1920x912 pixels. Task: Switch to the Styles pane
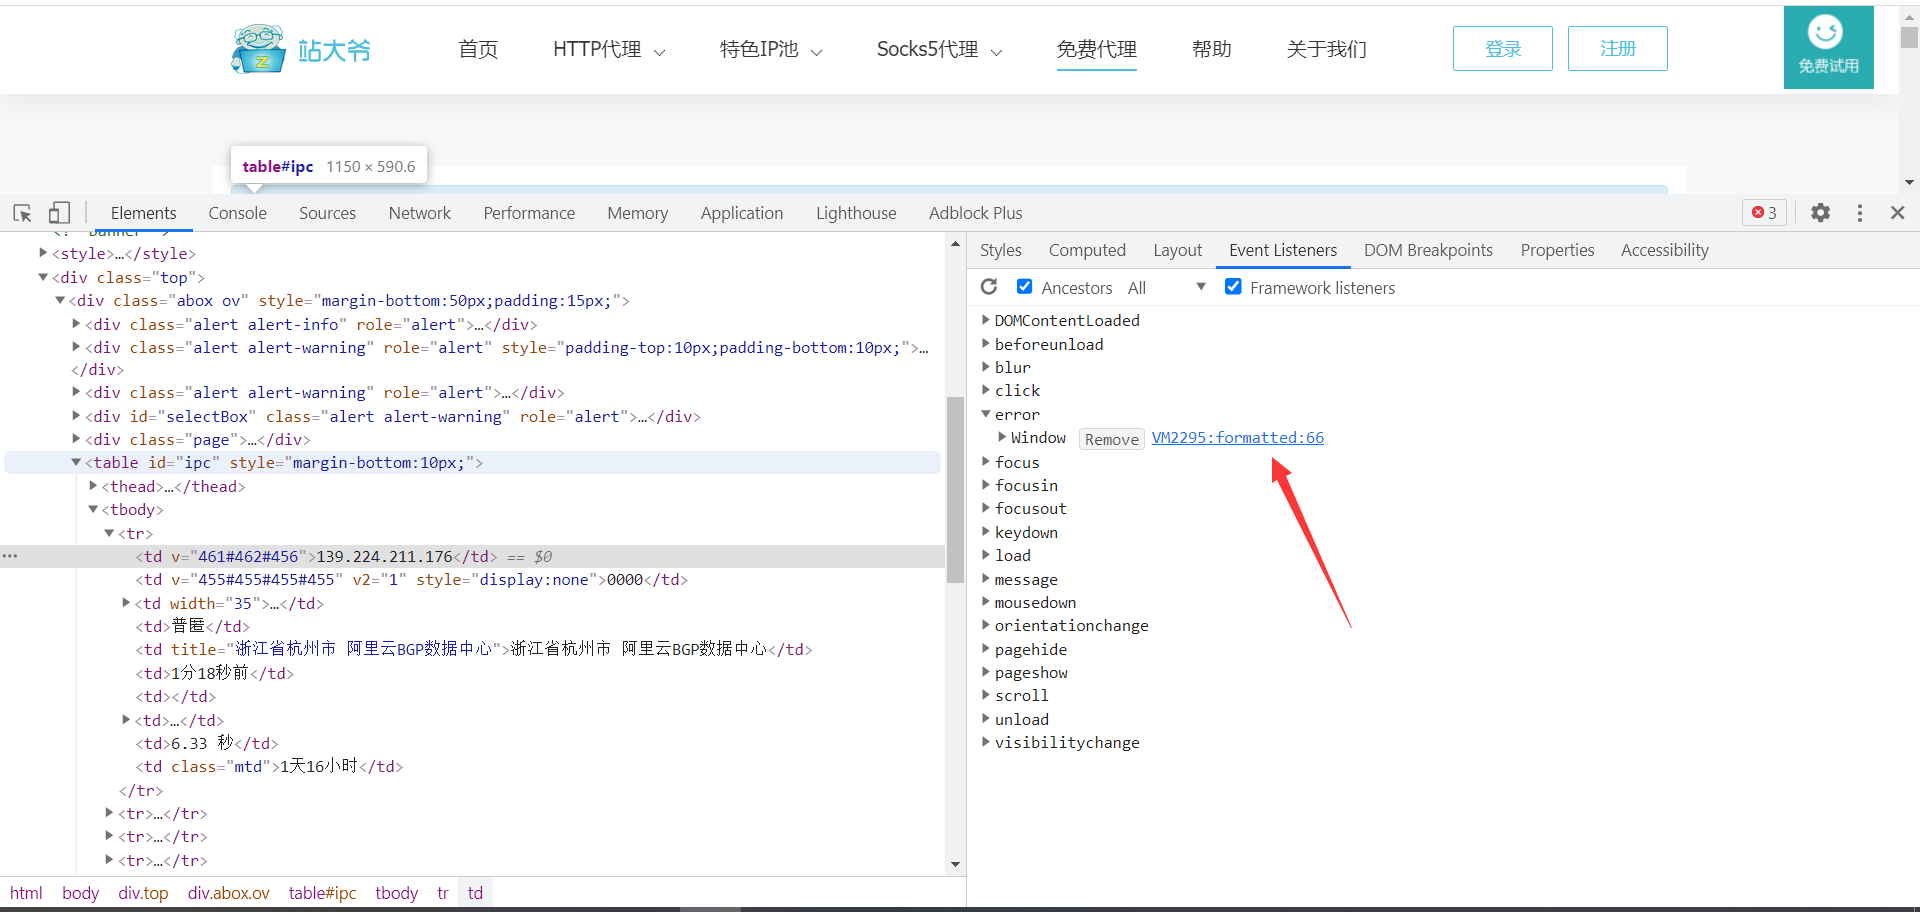(1000, 250)
